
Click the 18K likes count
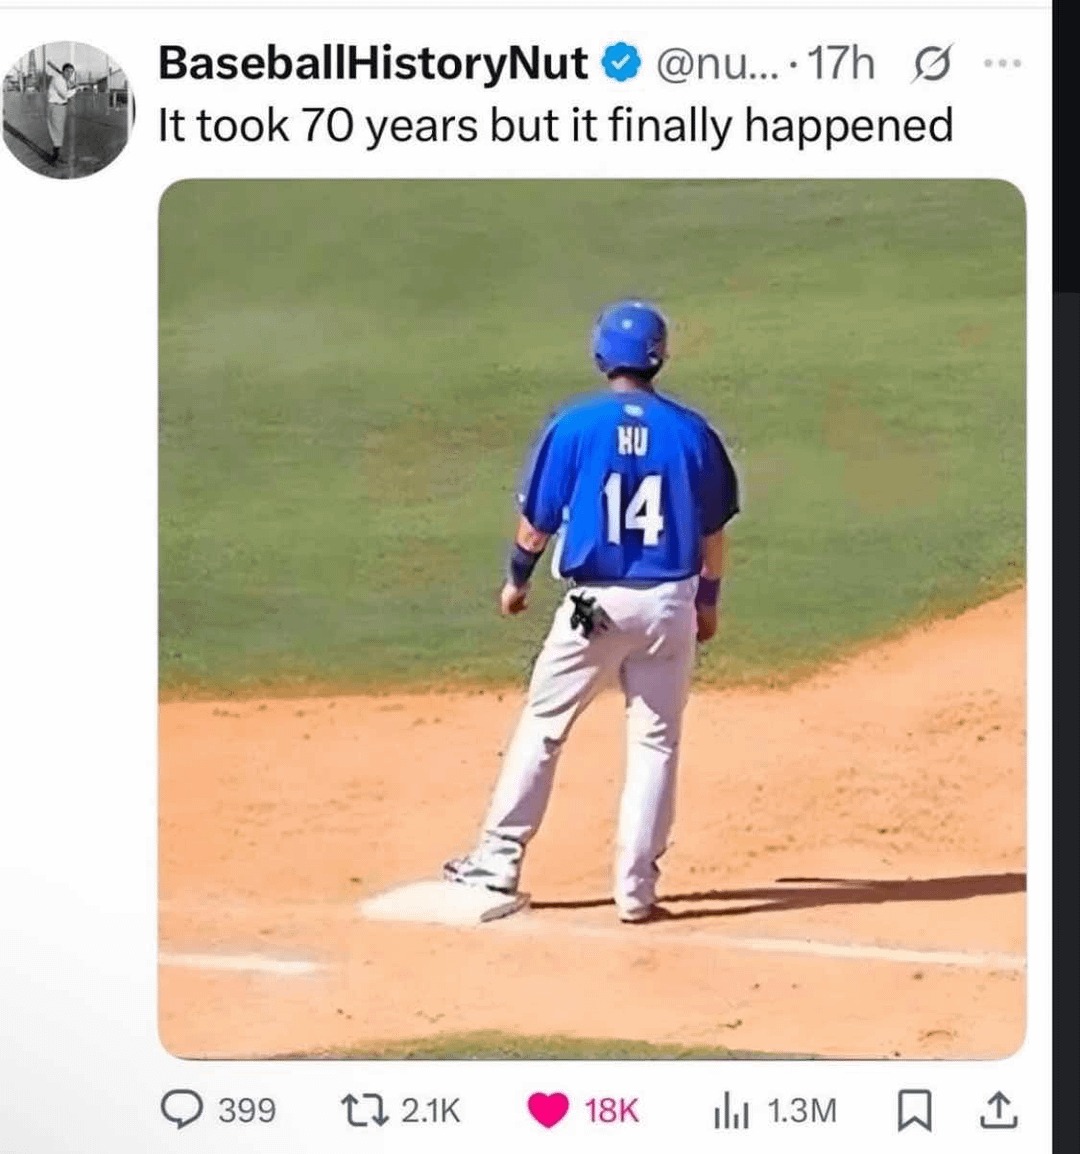612,1110
